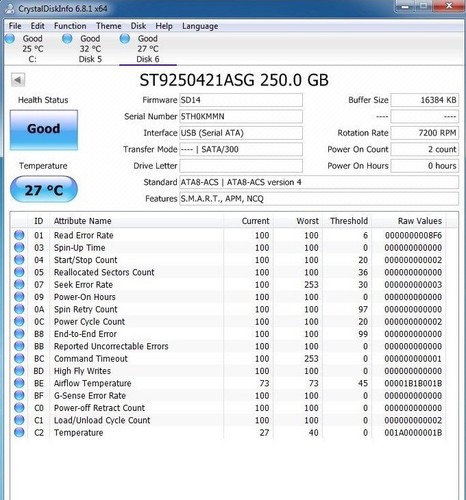Screen dimensions: 466x500
Task: Click the Raw Values column header
Action: click(409, 221)
